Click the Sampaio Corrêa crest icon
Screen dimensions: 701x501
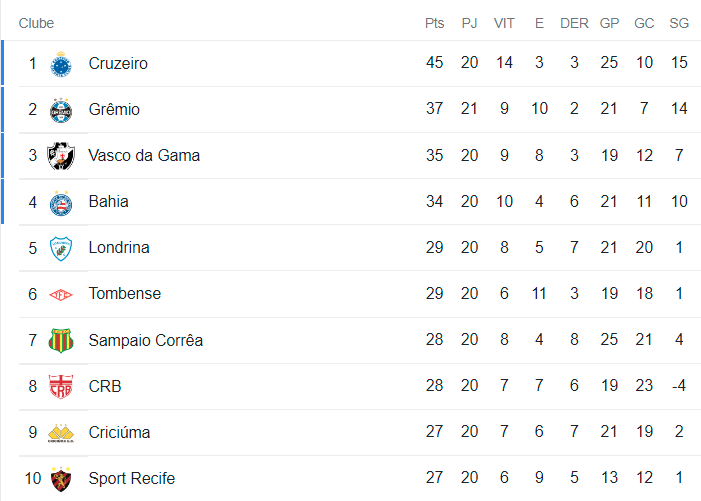62,340
